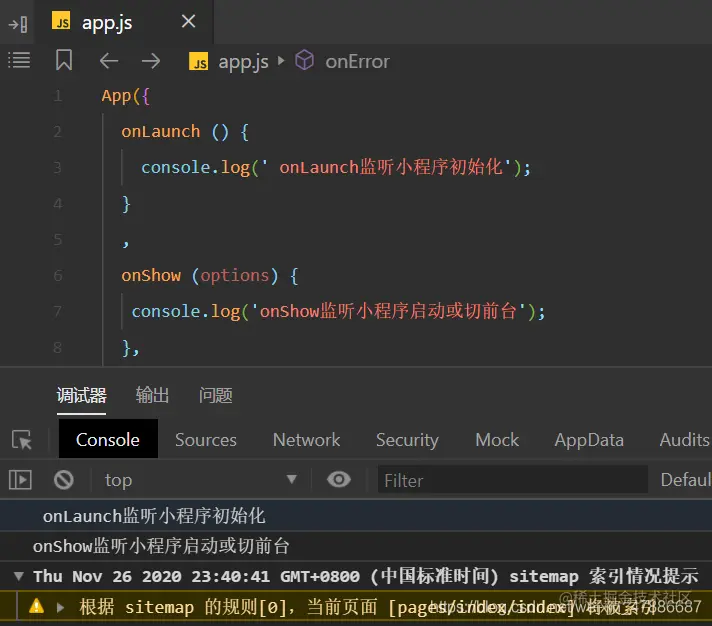Show the console sidebar panel icon

point(20,480)
